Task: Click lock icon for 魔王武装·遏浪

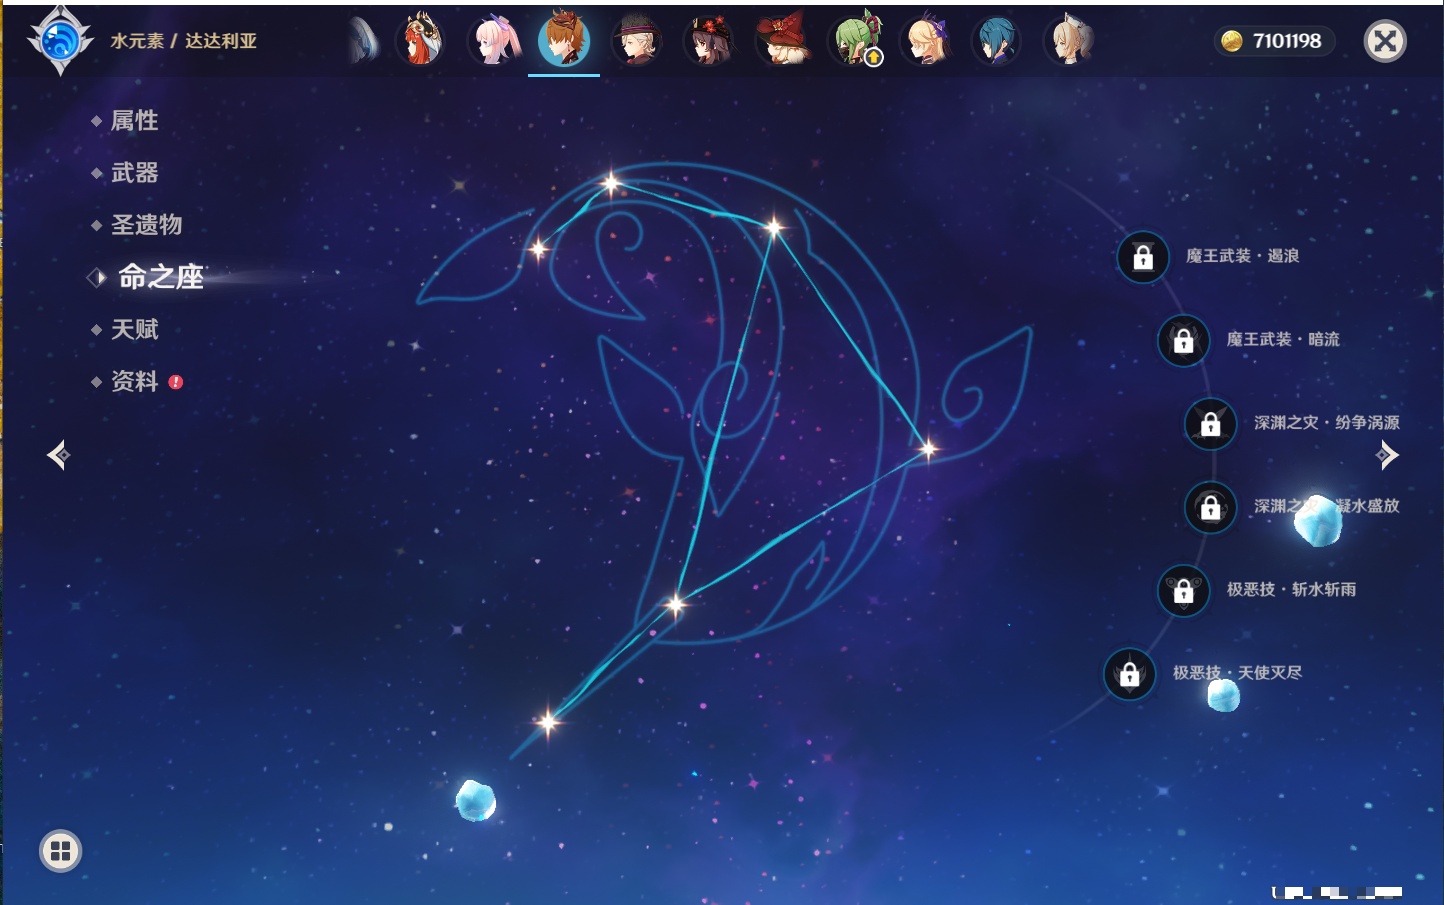Action: pos(1143,257)
